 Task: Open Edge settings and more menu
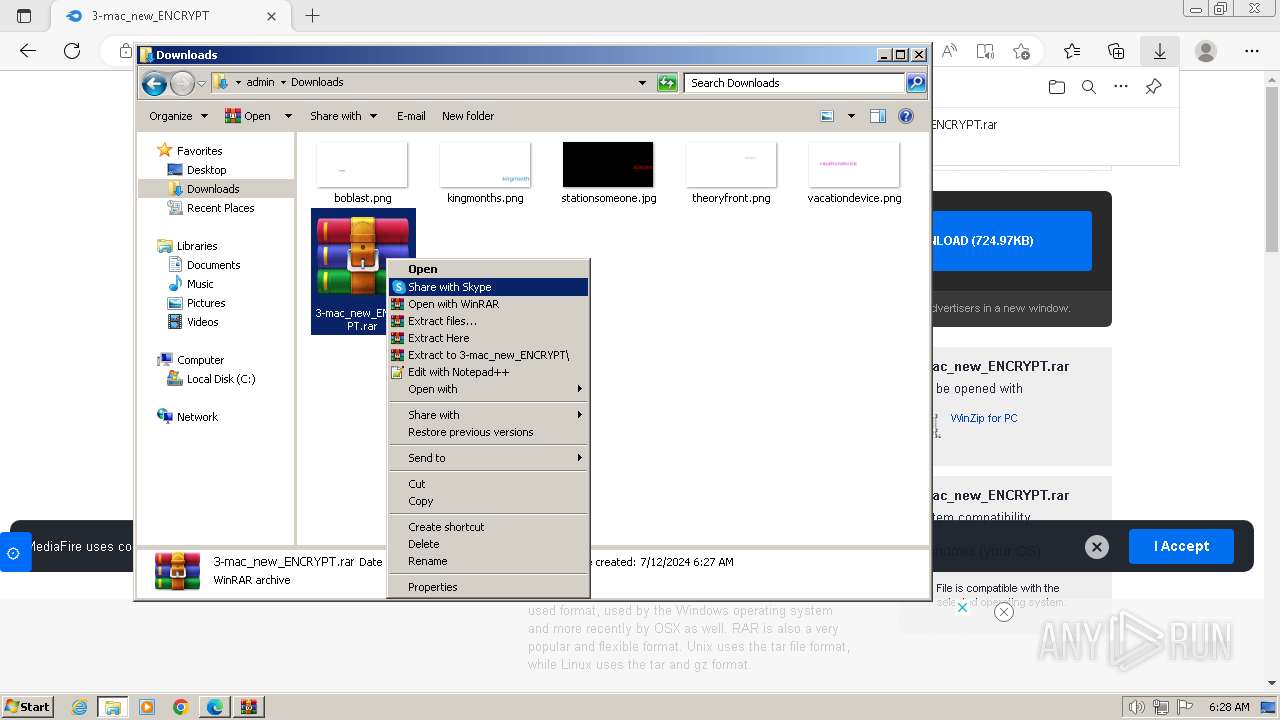pyautogui.click(x=1252, y=51)
